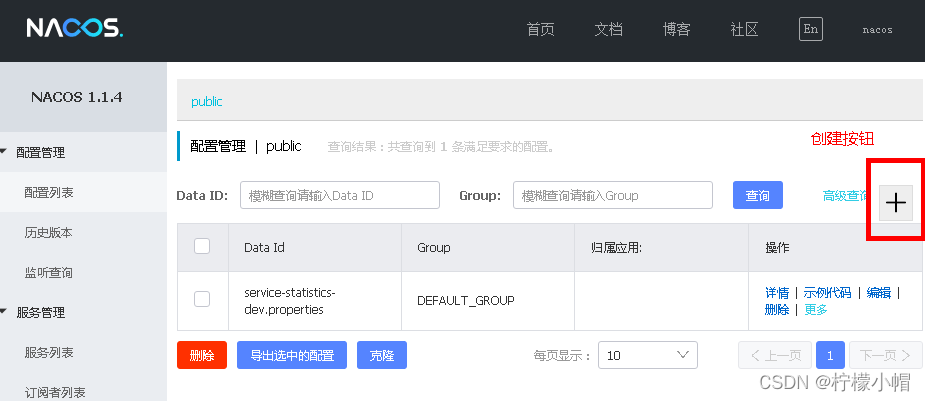Screen dimensions: 925x401
Task: Focus the Group search field
Action: click(x=613, y=195)
